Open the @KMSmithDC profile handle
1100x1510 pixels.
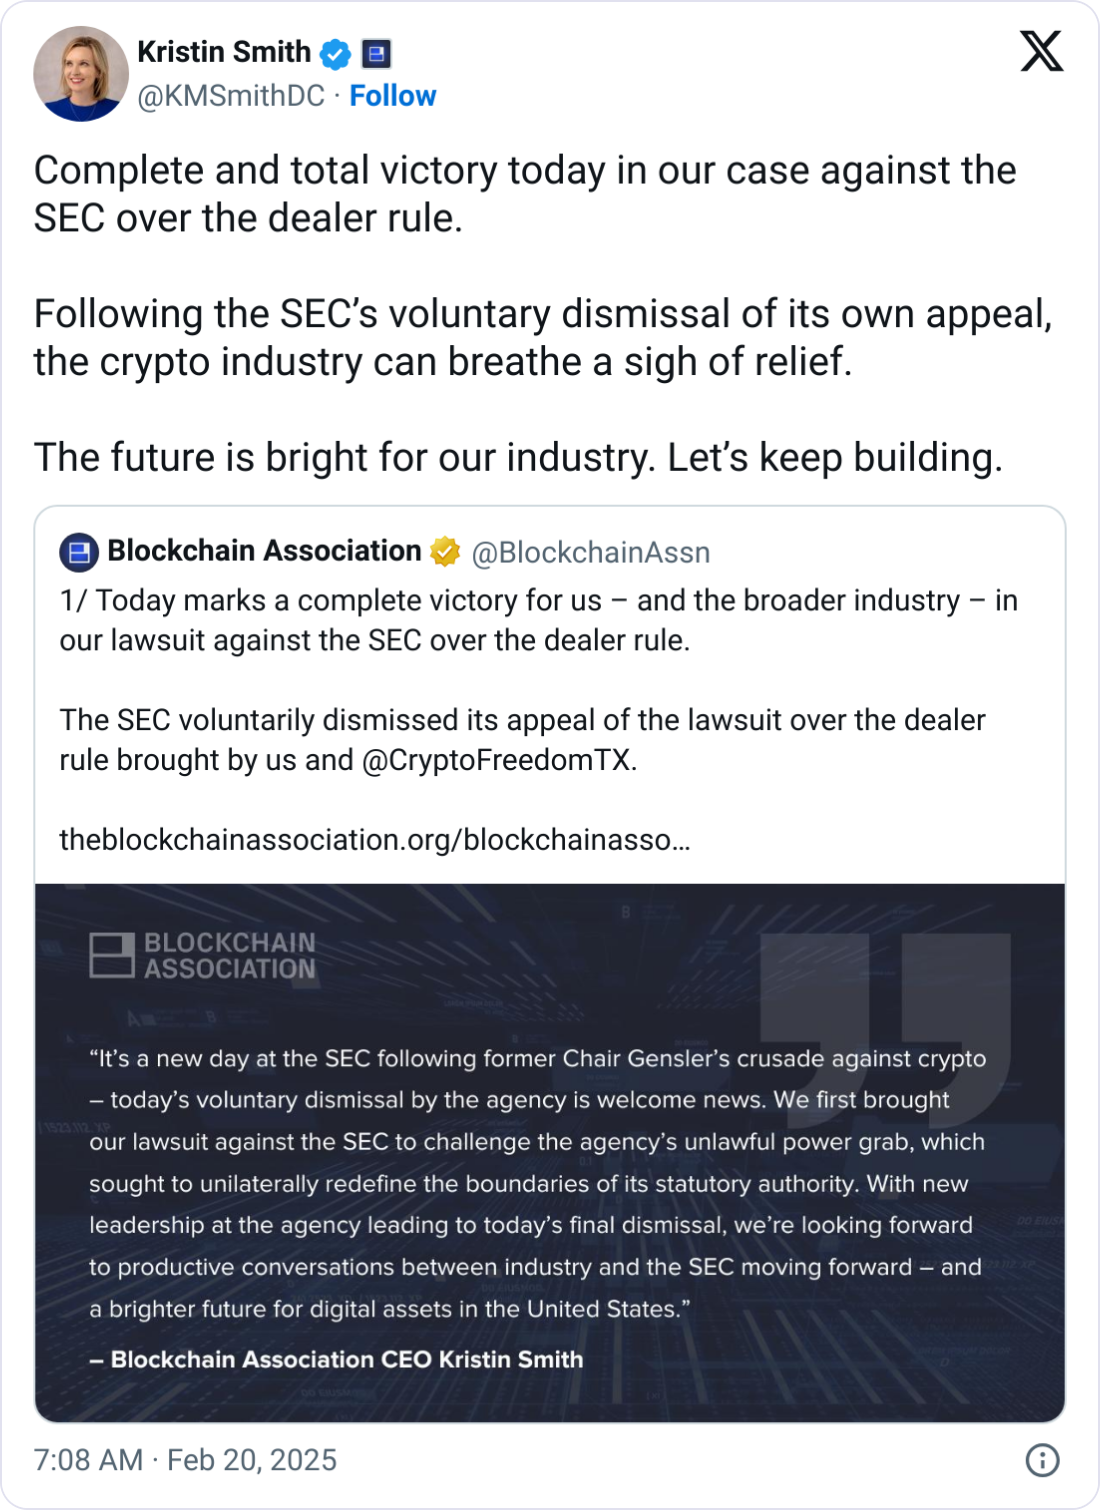click(228, 96)
